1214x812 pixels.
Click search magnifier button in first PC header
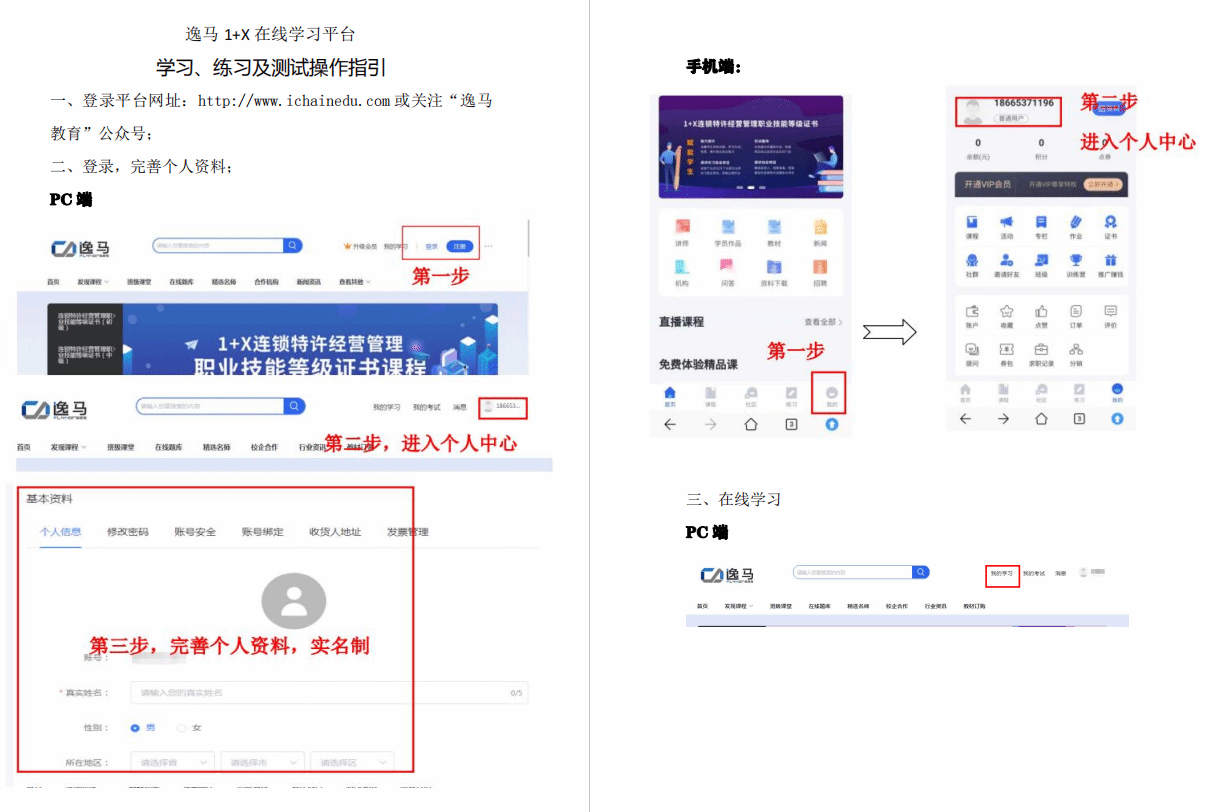point(292,245)
